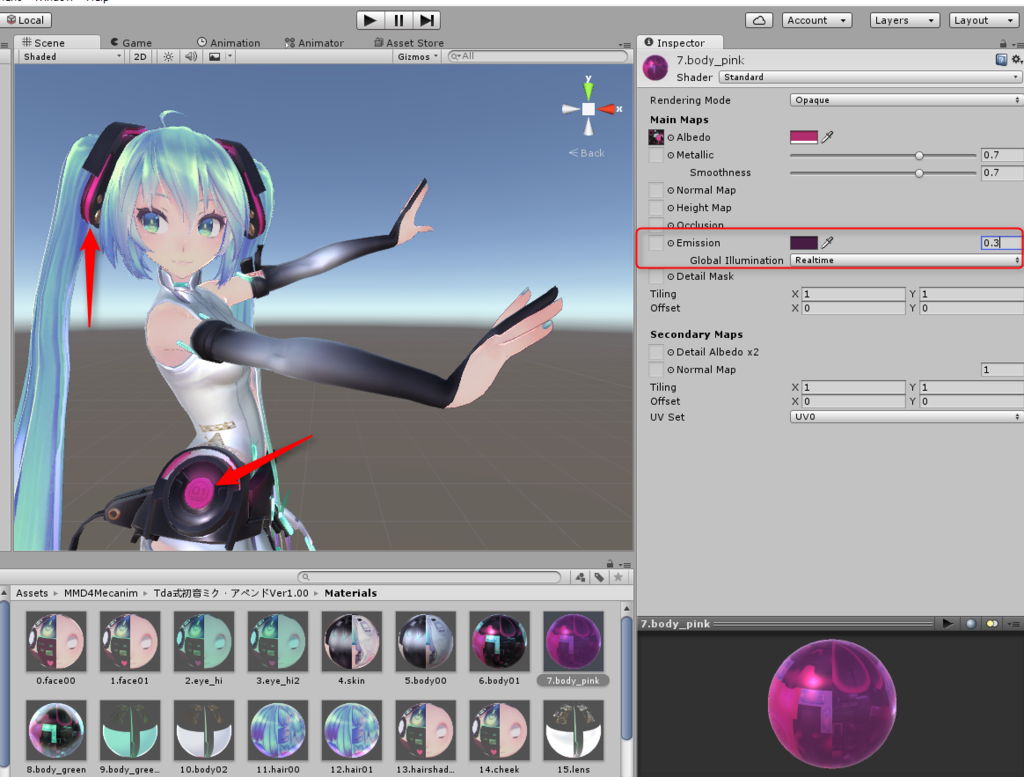Open the UV Set UV0 dropdown

(x=906, y=417)
